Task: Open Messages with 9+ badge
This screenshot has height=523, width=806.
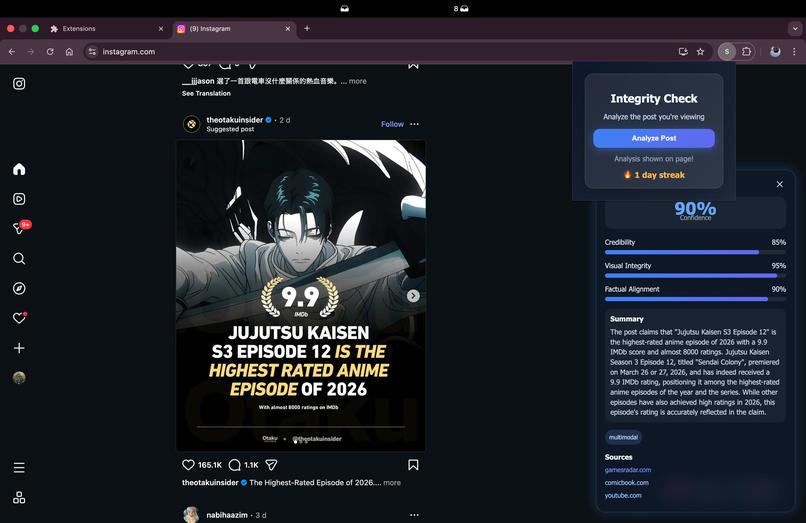Action: tap(21, 228)
